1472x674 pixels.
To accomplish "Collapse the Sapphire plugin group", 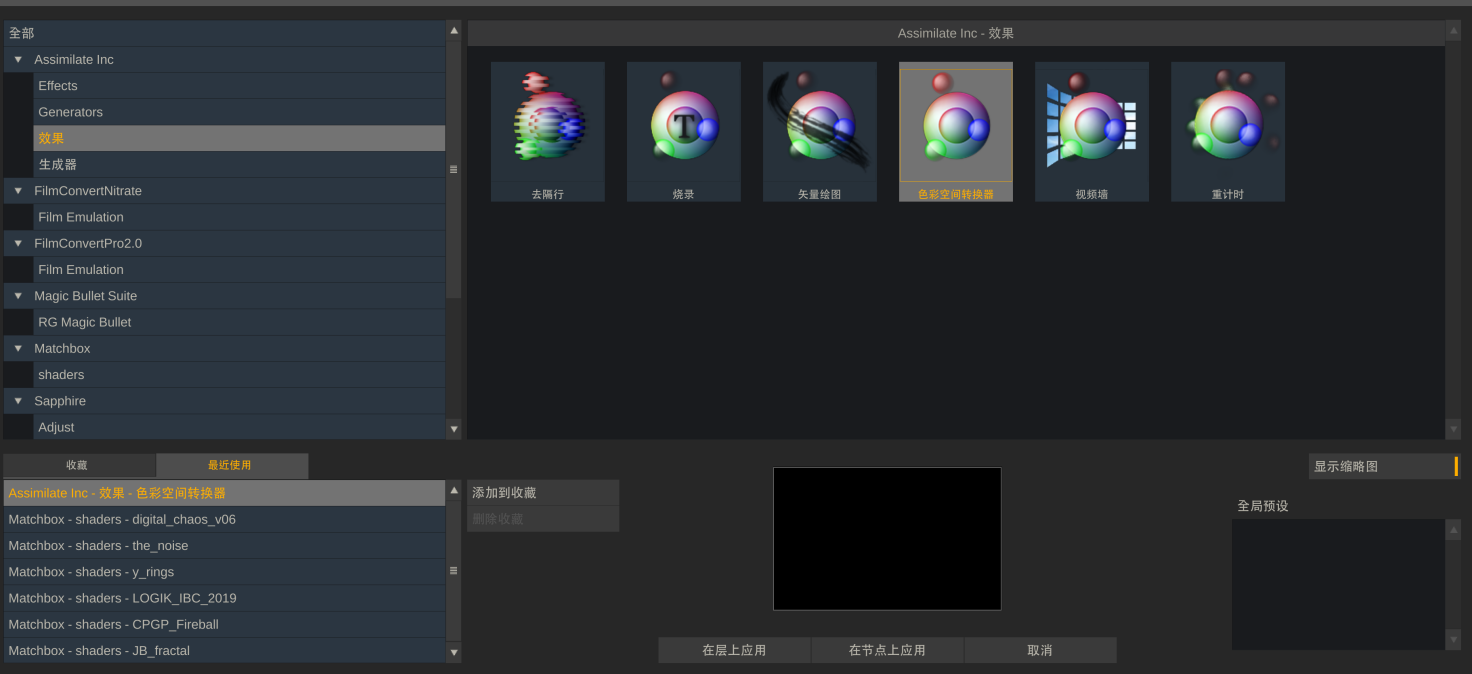I will tap(18, 400).
